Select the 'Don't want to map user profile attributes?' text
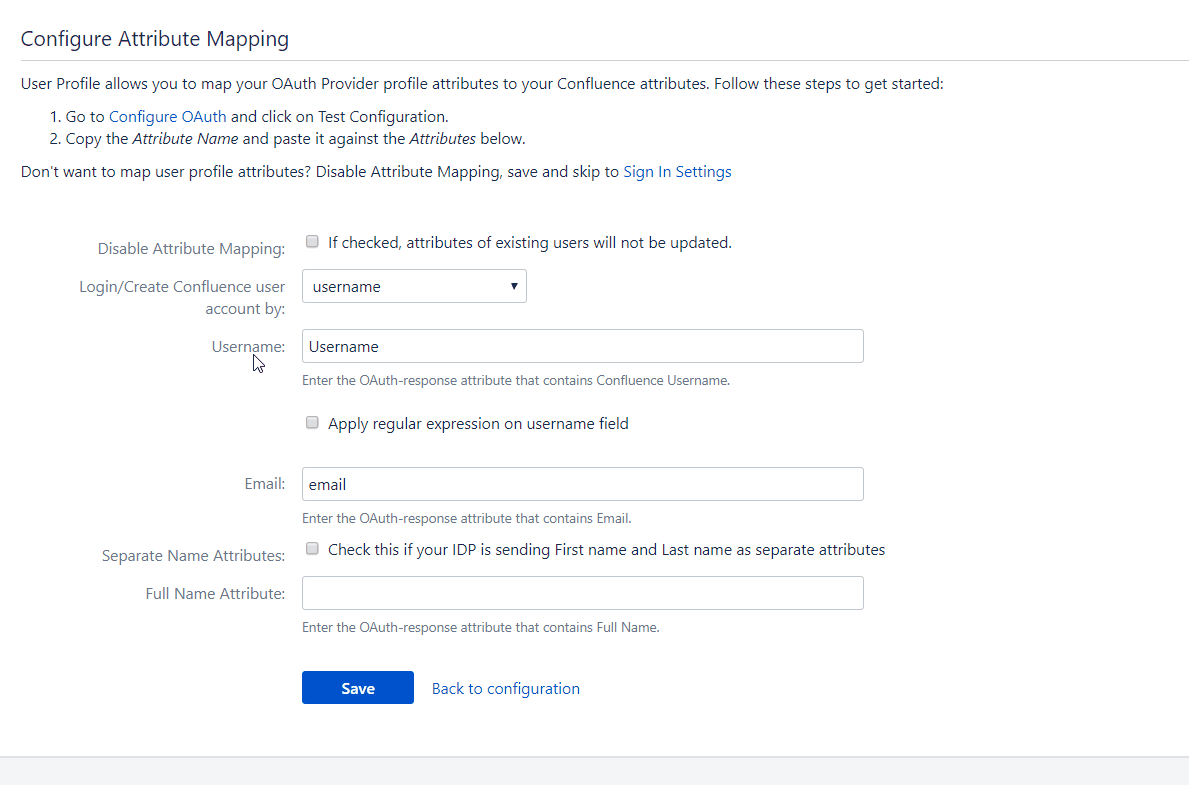 (166, 172)
